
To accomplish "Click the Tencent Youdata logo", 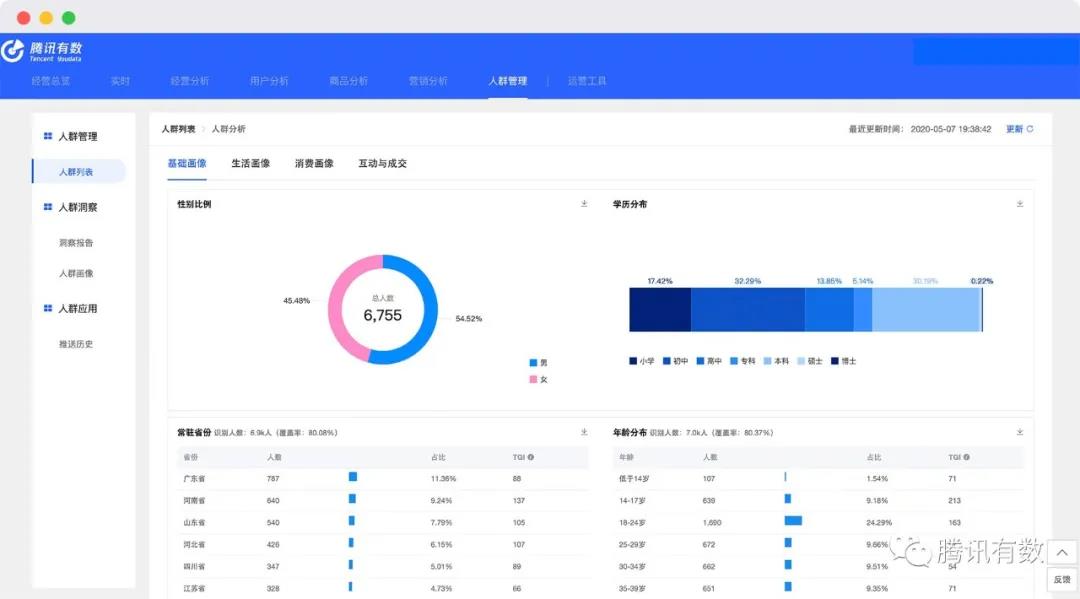I will pos(42,50).
